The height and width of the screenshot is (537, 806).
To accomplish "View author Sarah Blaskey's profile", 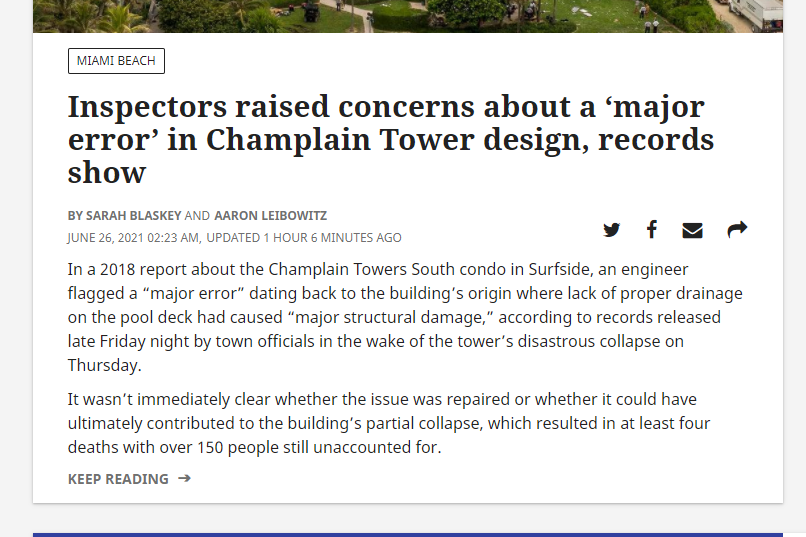I will [x=134, y=216].
